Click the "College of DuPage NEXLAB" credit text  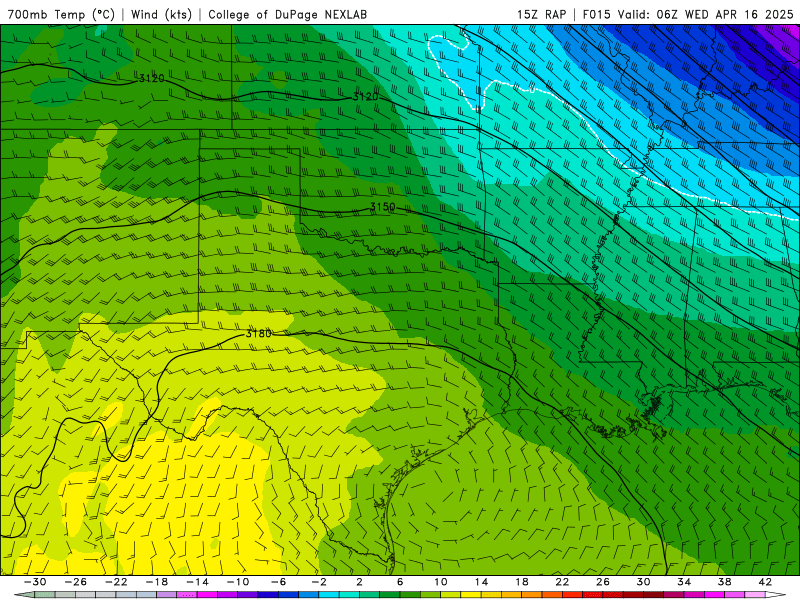point(287,14)
